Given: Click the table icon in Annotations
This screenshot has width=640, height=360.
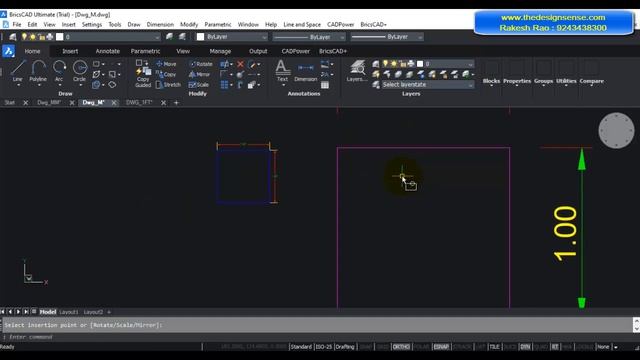Looking at the screenshot, I should pyautogui.click(x=325, y=85).
